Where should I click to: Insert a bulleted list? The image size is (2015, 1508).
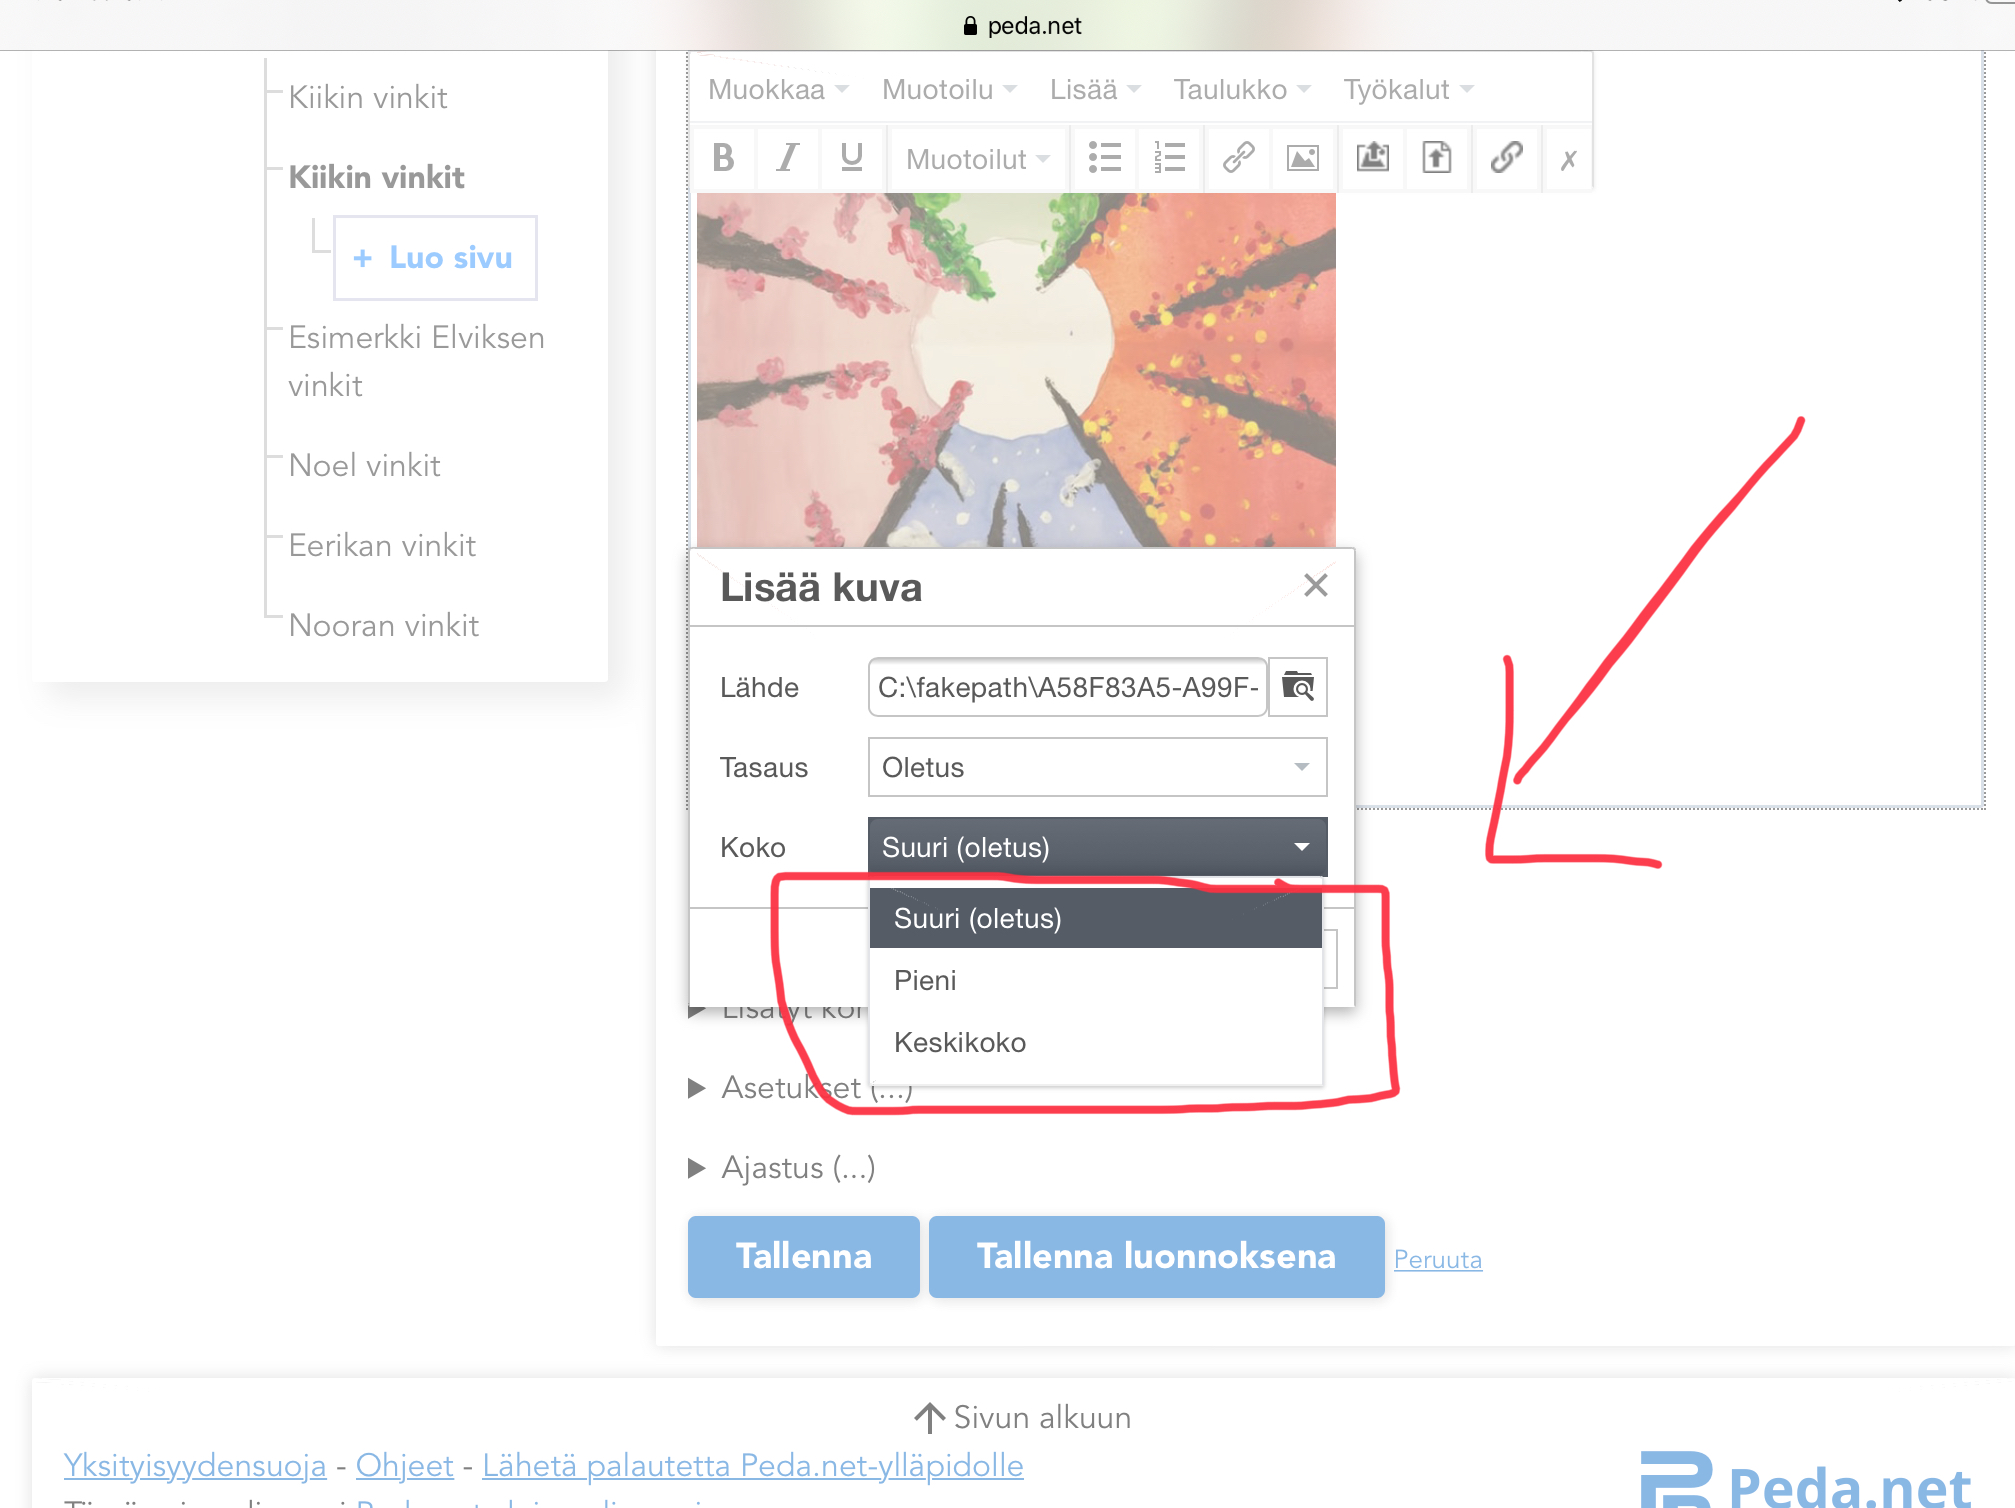pyautogui.click(x=1104, y=158)
